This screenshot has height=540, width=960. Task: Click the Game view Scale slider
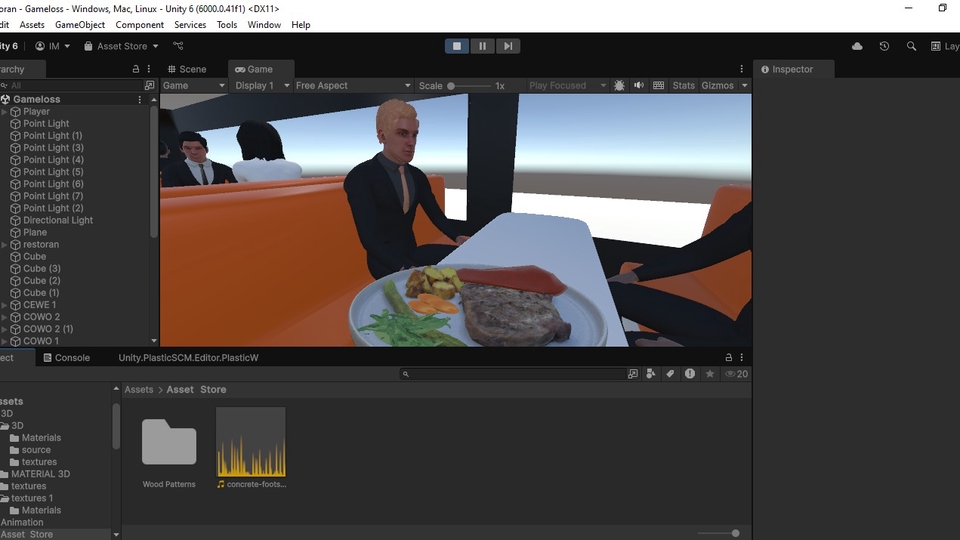(x=470, y=86)
